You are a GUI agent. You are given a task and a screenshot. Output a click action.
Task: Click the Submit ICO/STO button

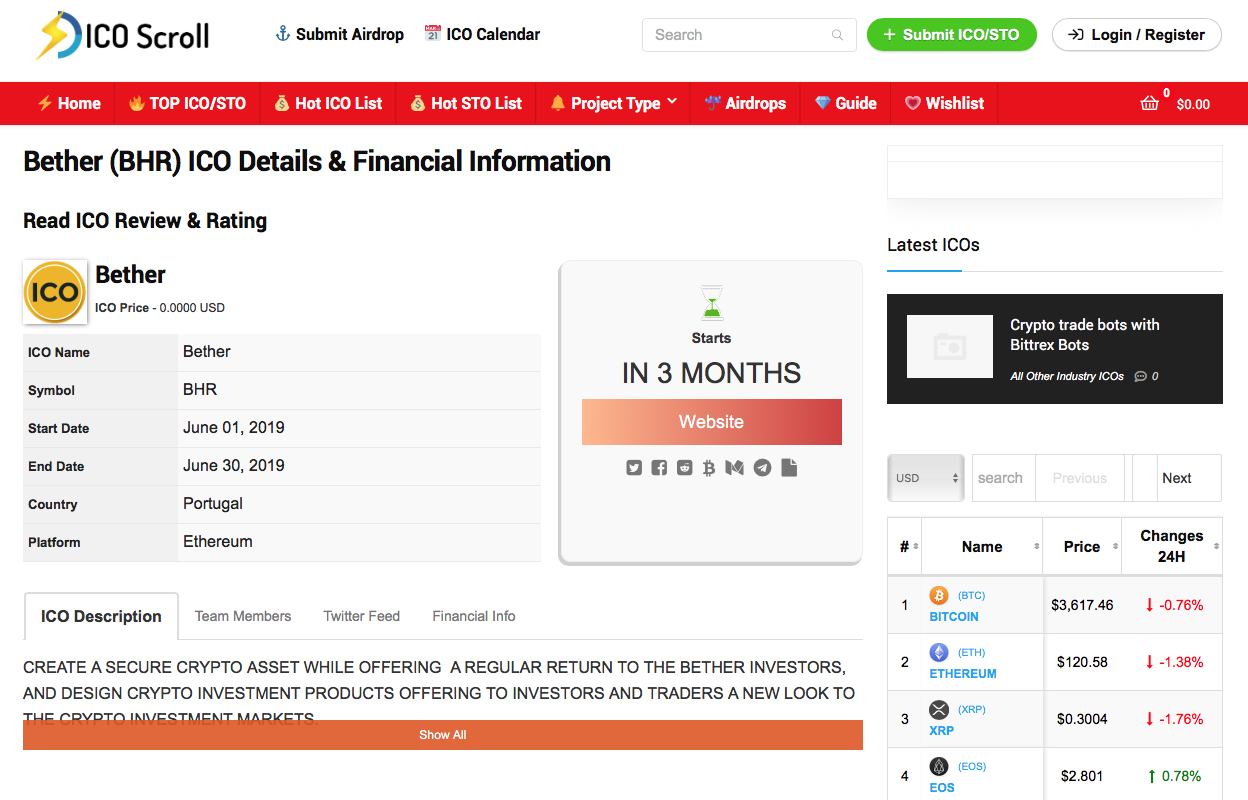click(x=952, y=35)
